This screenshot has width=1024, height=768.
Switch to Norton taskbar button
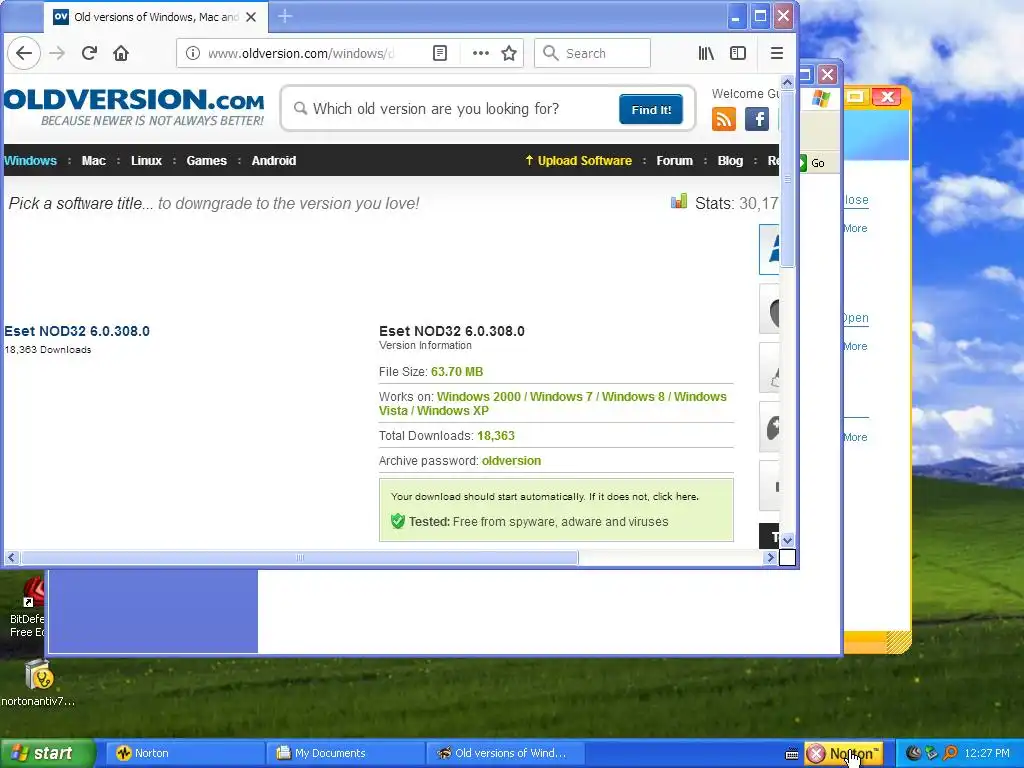pyautogui.click(x=184, y=753)
